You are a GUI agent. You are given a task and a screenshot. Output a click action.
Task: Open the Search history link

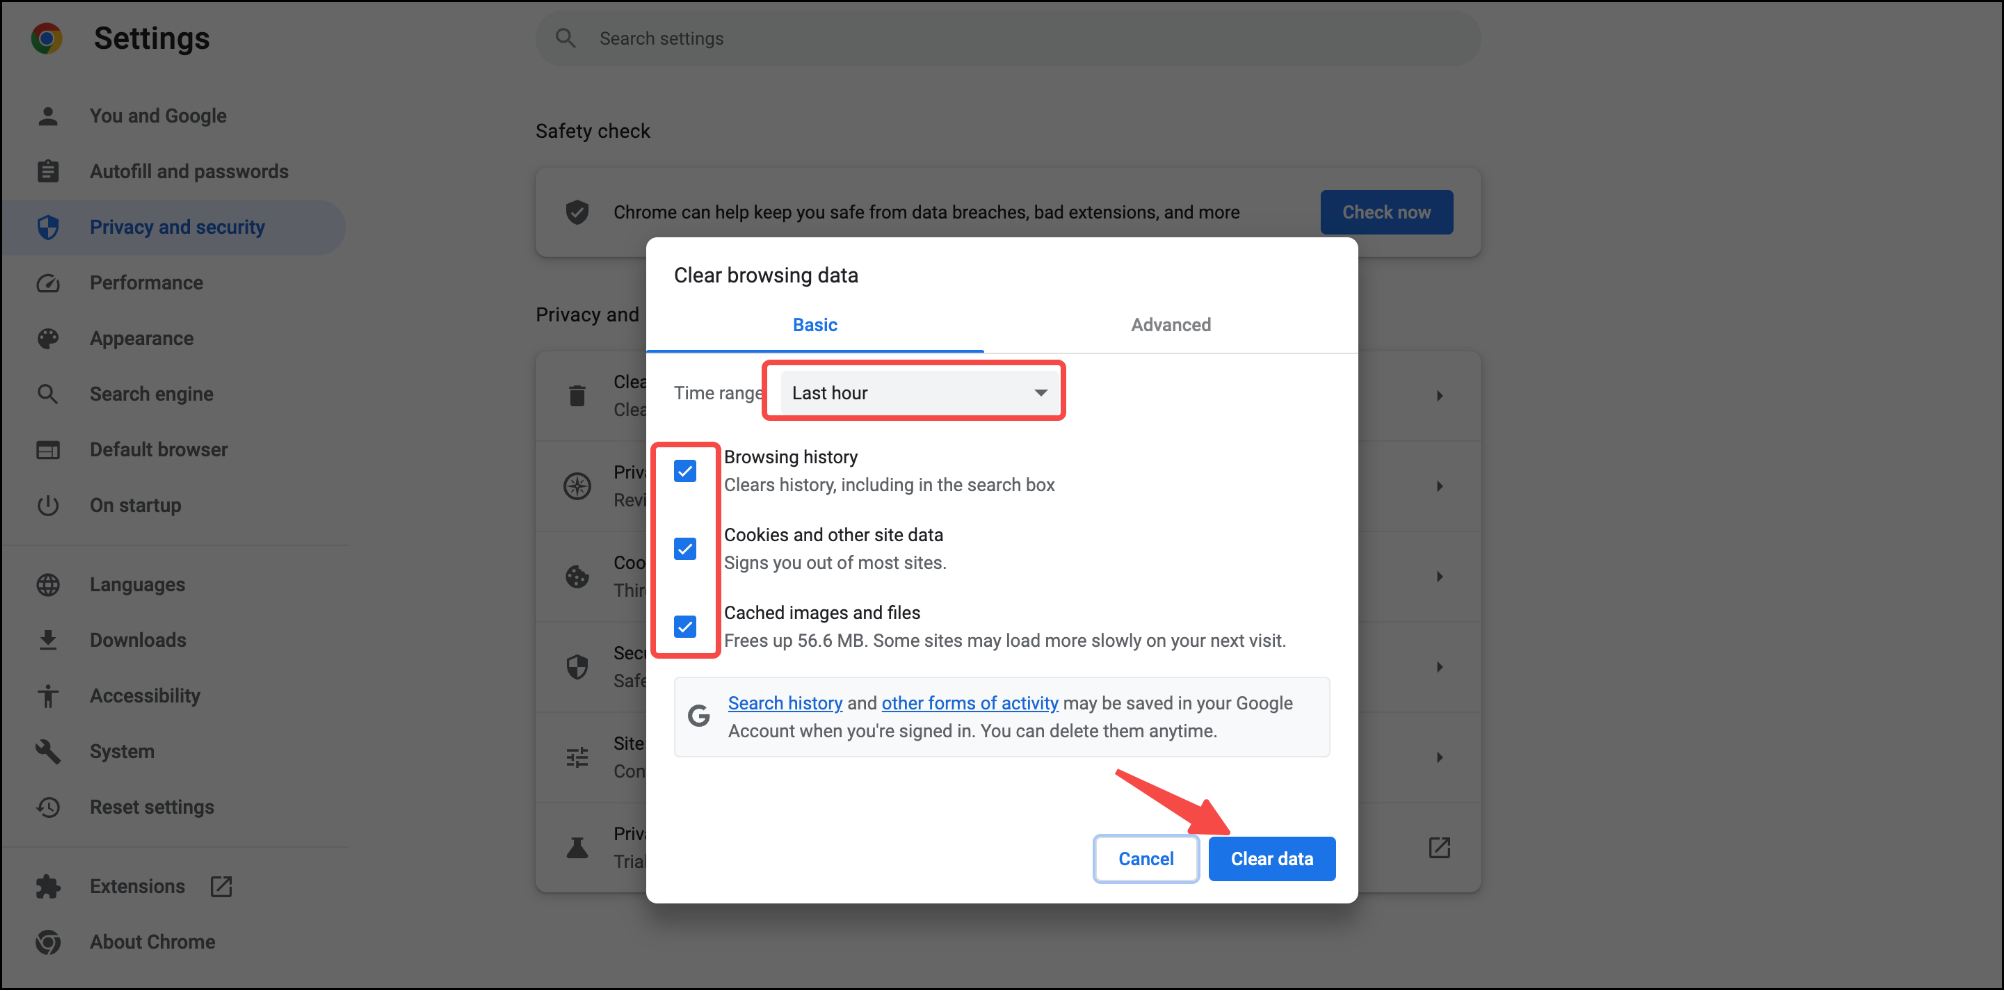[785, 703]
